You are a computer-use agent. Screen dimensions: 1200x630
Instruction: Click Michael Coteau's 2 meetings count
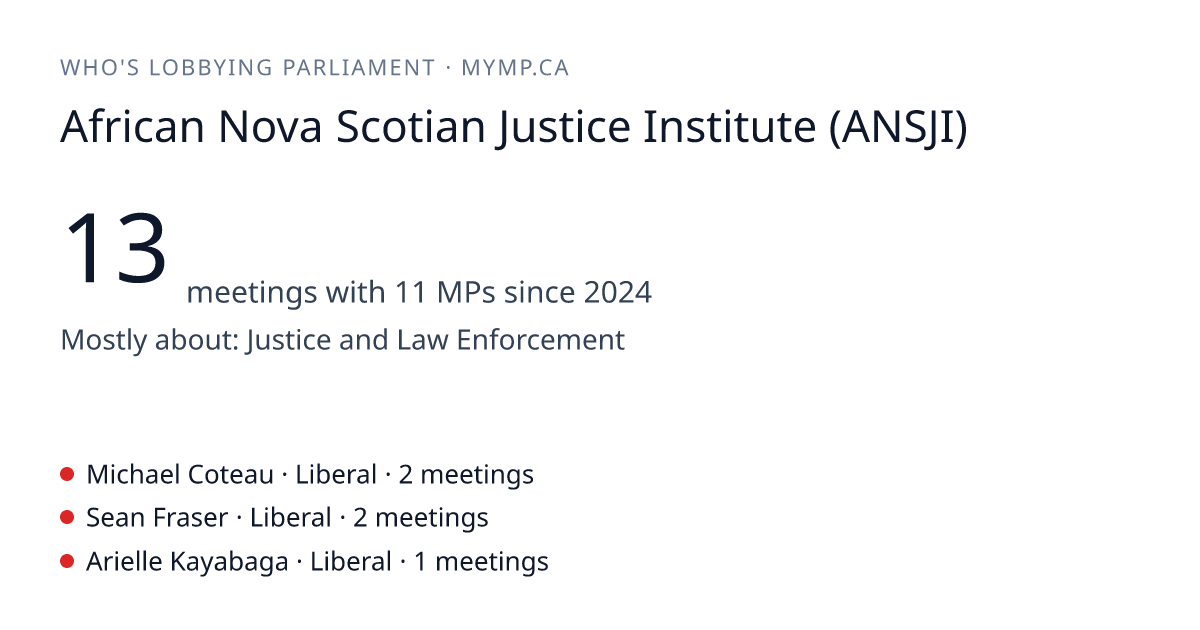466,474
